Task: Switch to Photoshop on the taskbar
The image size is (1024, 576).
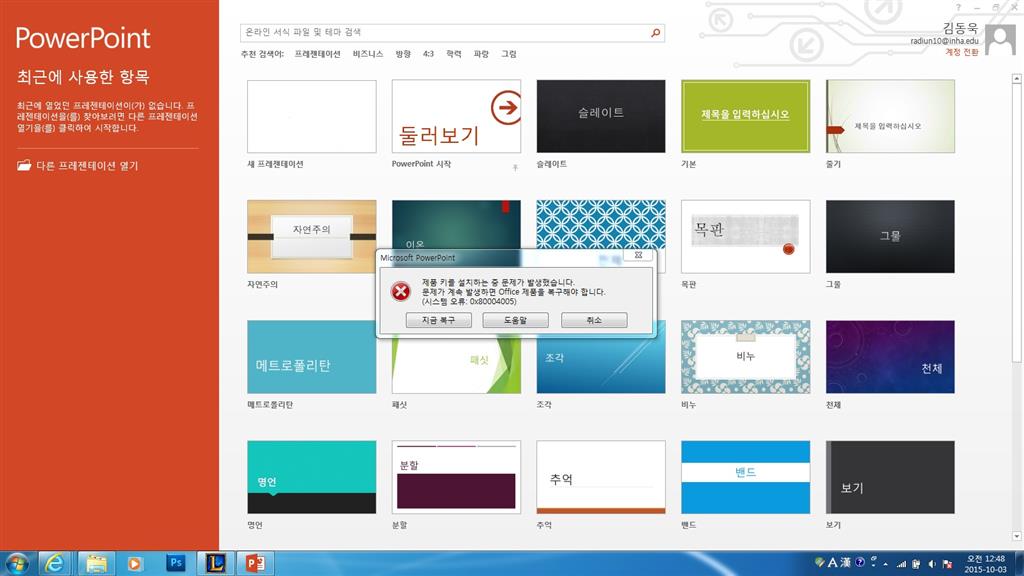Action: point(175,562)
